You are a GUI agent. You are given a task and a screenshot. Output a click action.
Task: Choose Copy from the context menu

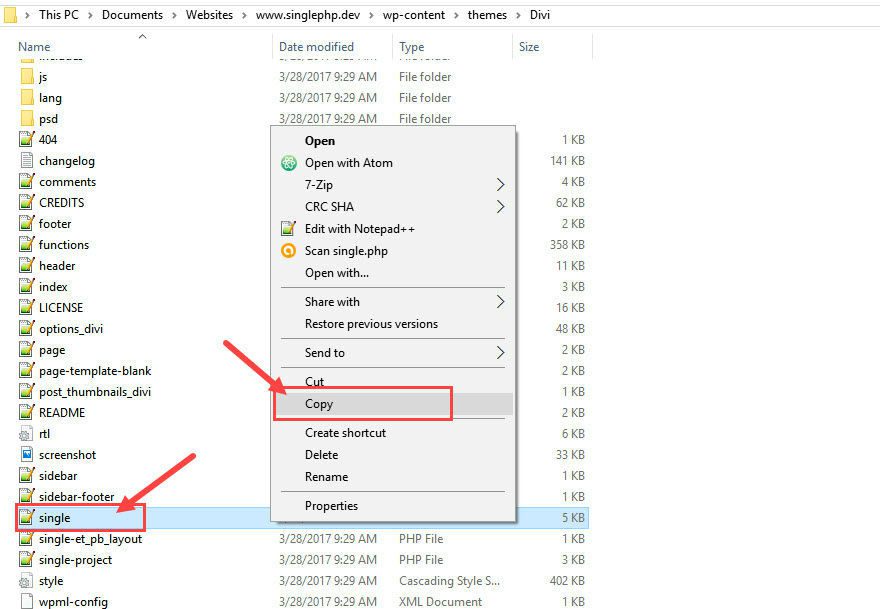tap(319, 404)
